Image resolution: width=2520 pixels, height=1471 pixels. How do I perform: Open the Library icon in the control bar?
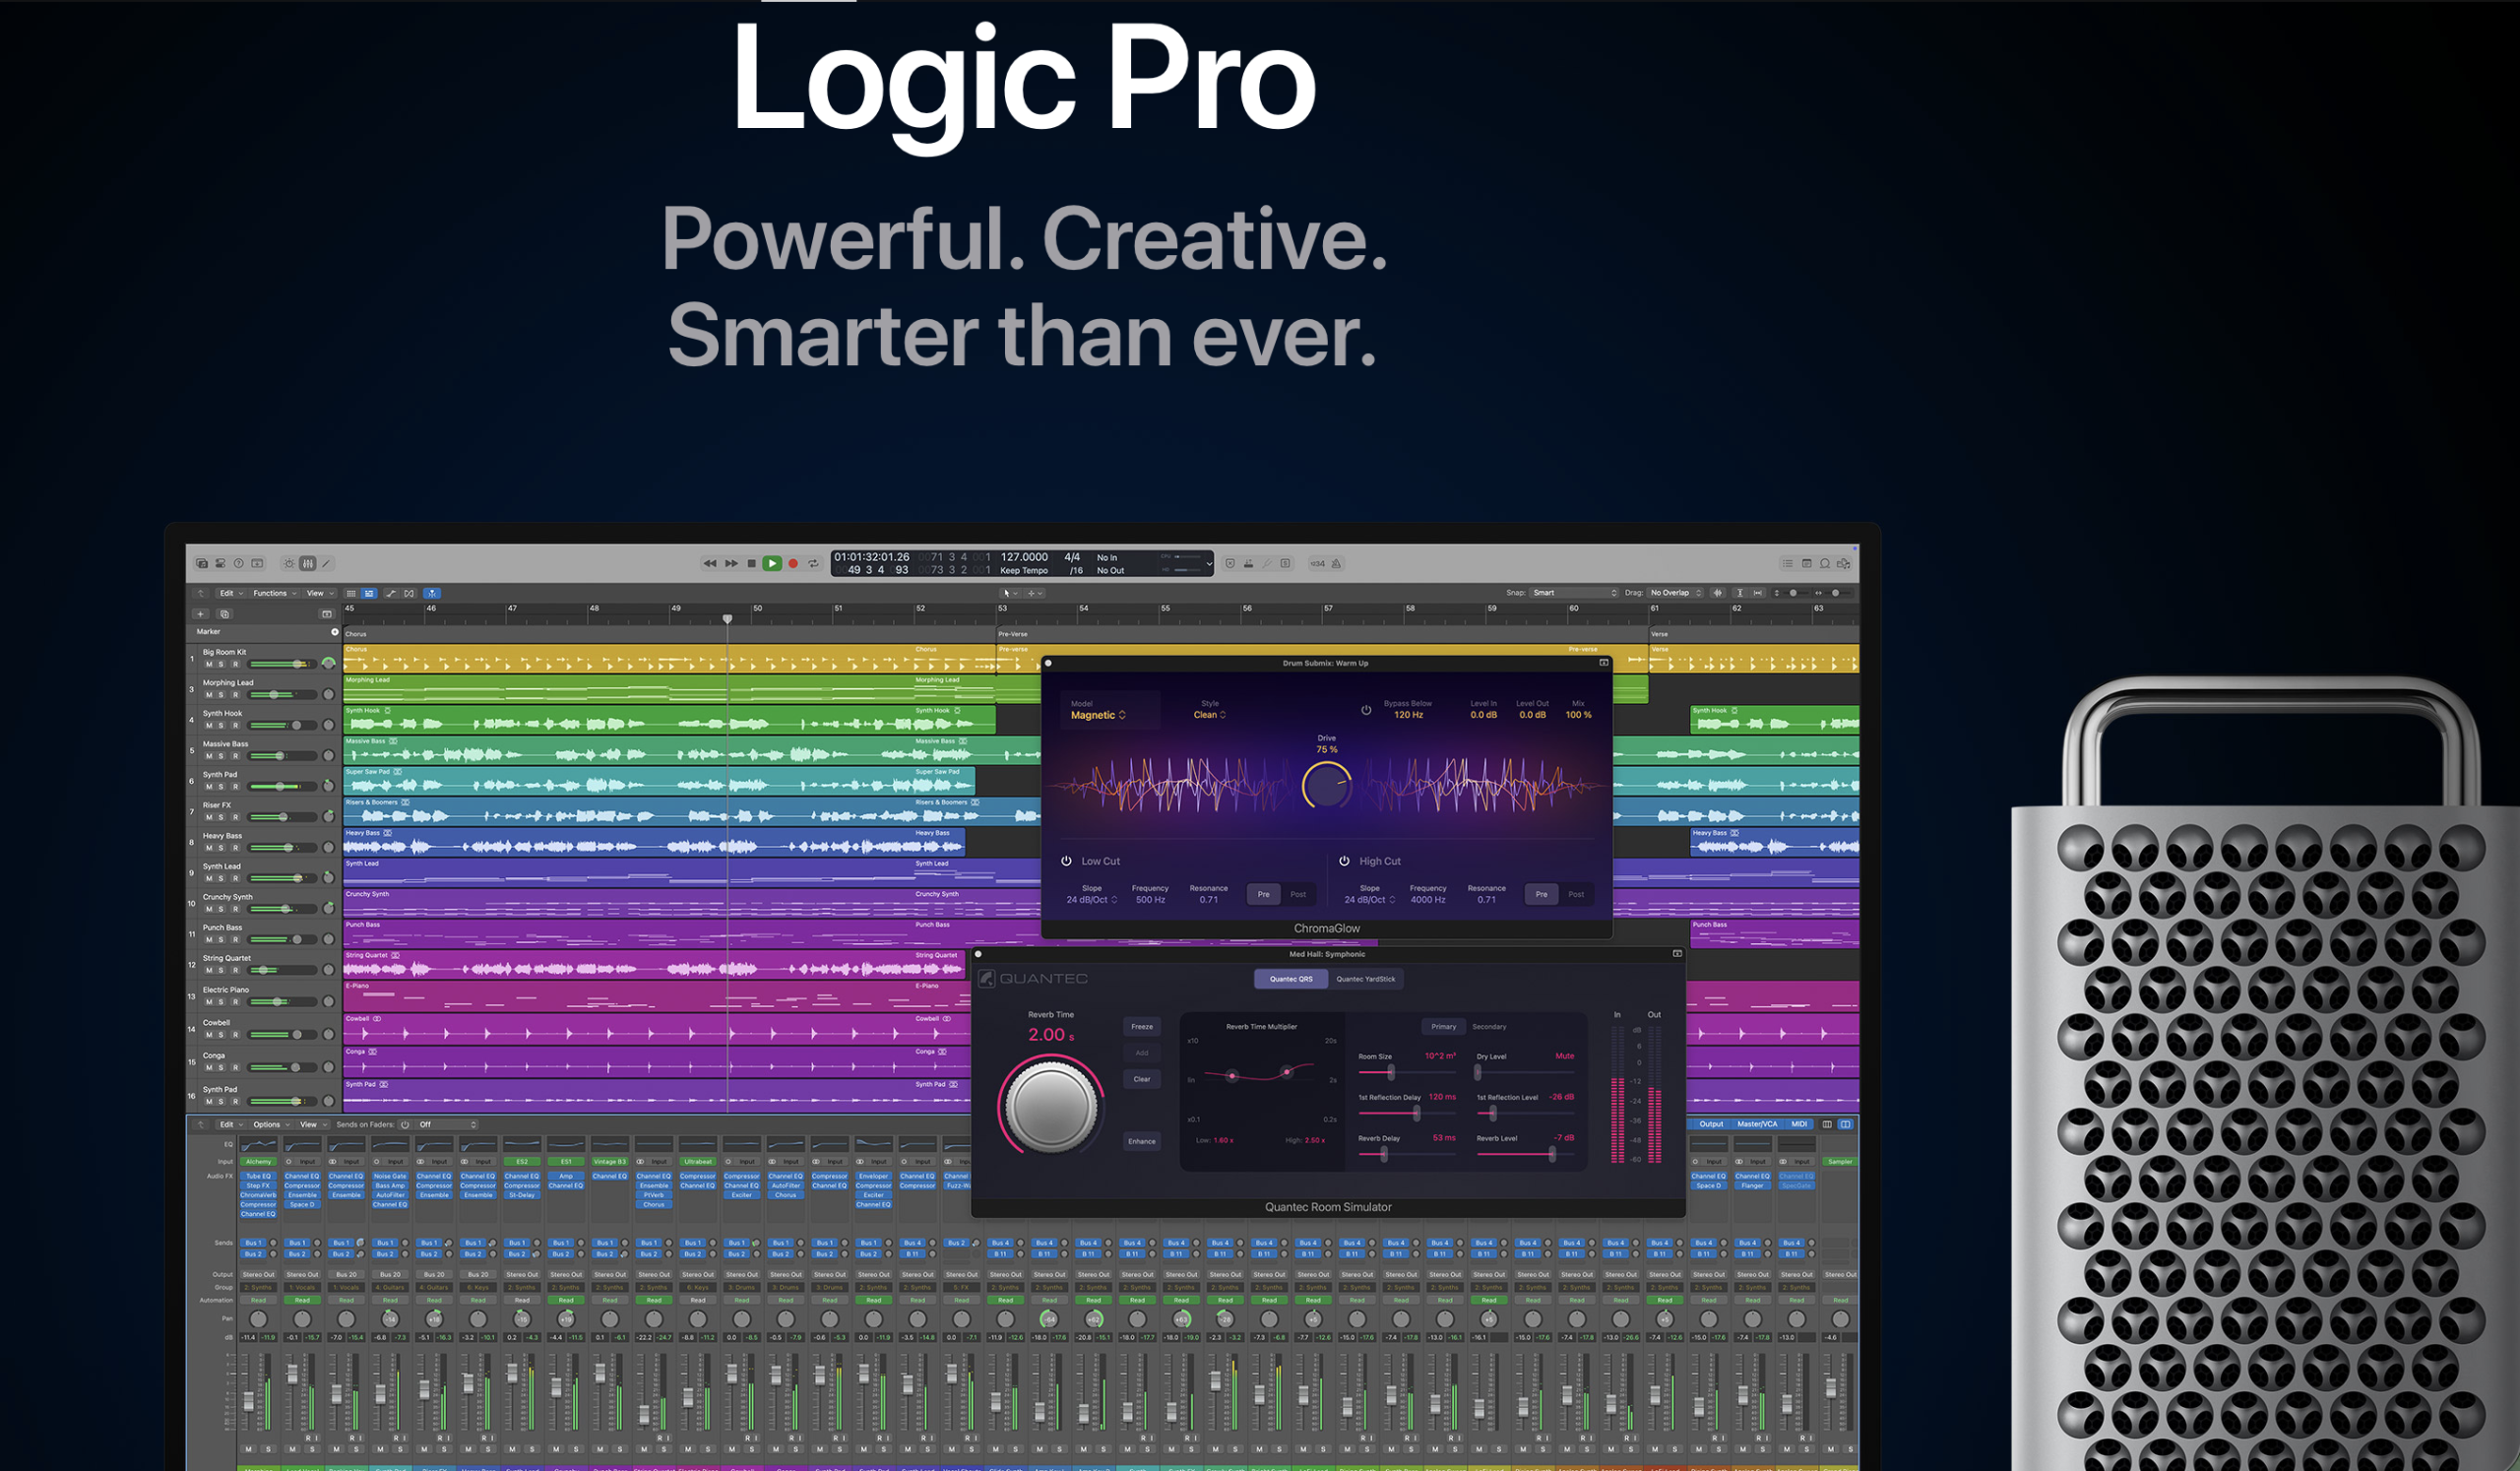coord(202,564)
